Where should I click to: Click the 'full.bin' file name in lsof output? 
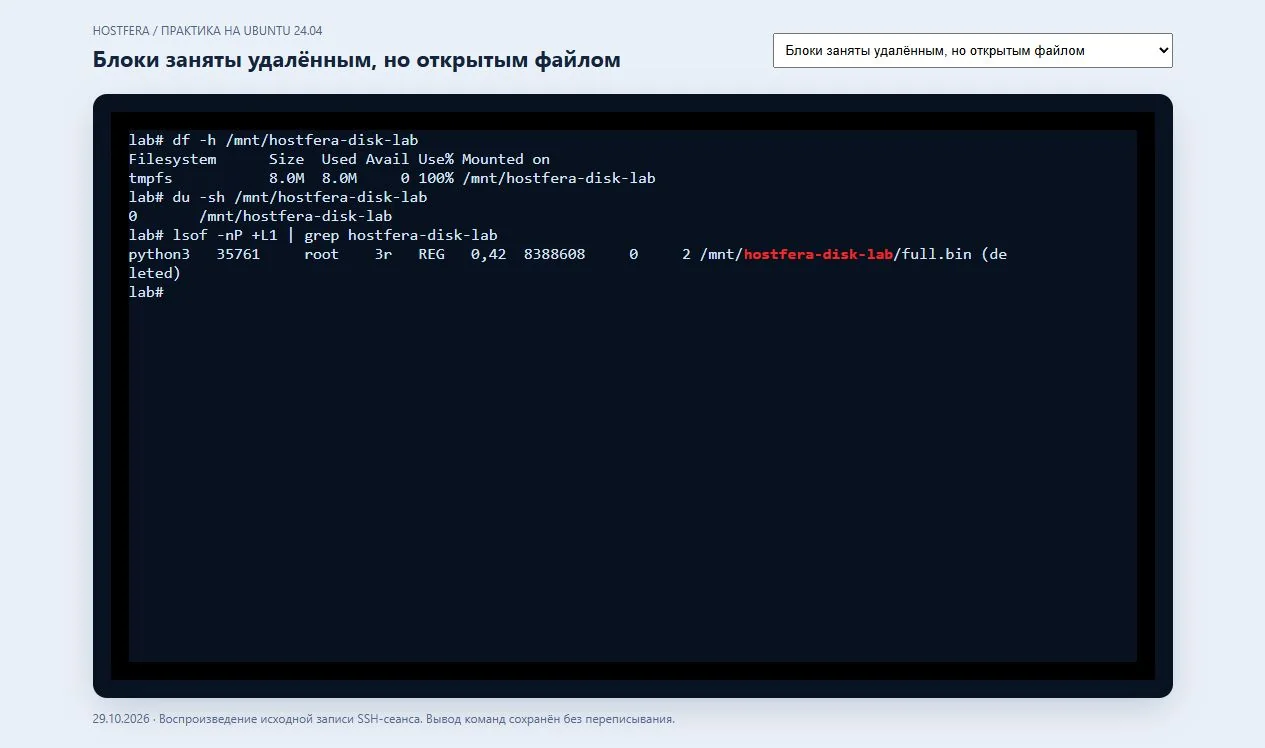pyautogui.click(x=937, y=254)
